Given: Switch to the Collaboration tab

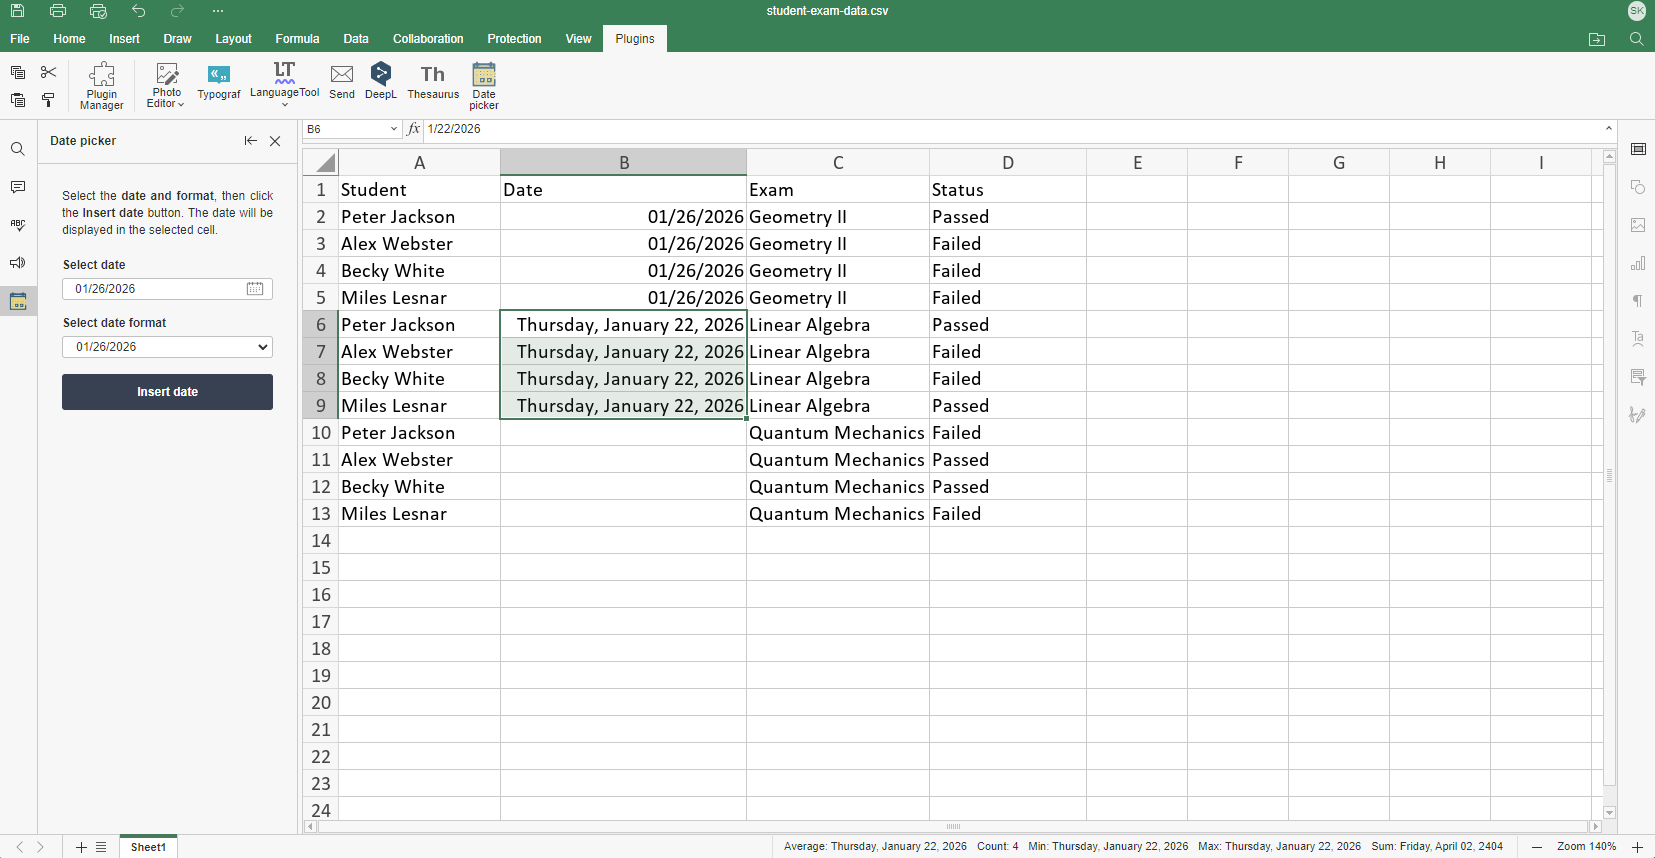Looking at the screenshot, I should click(x=428, y=39).
